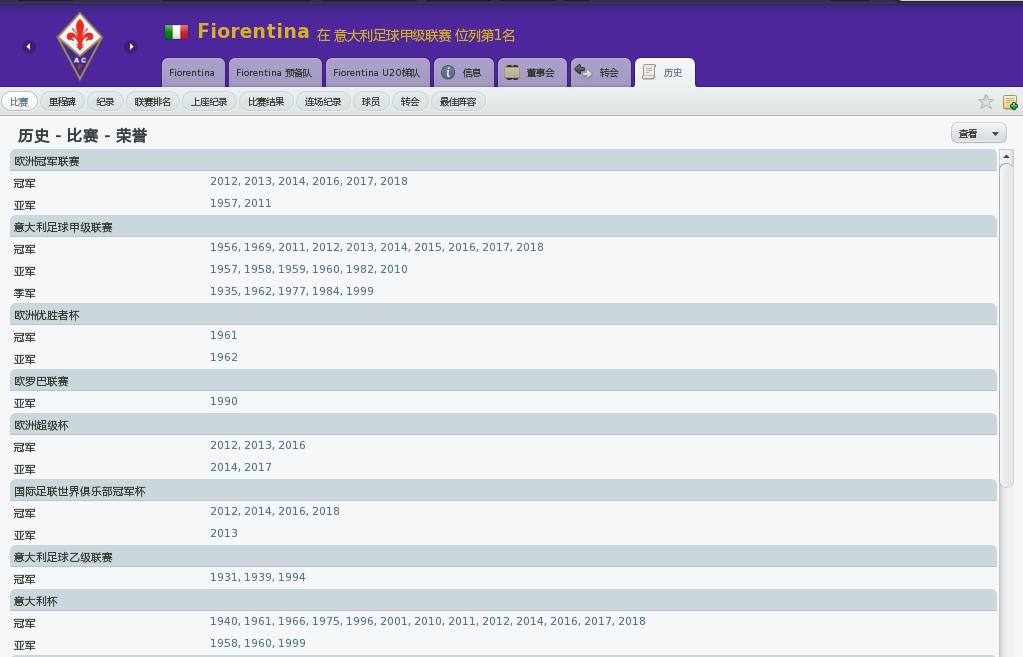Click the vertical scrollbar thumb
Viewport: 1023px width, 657px height.
(x=1006, y=325)
